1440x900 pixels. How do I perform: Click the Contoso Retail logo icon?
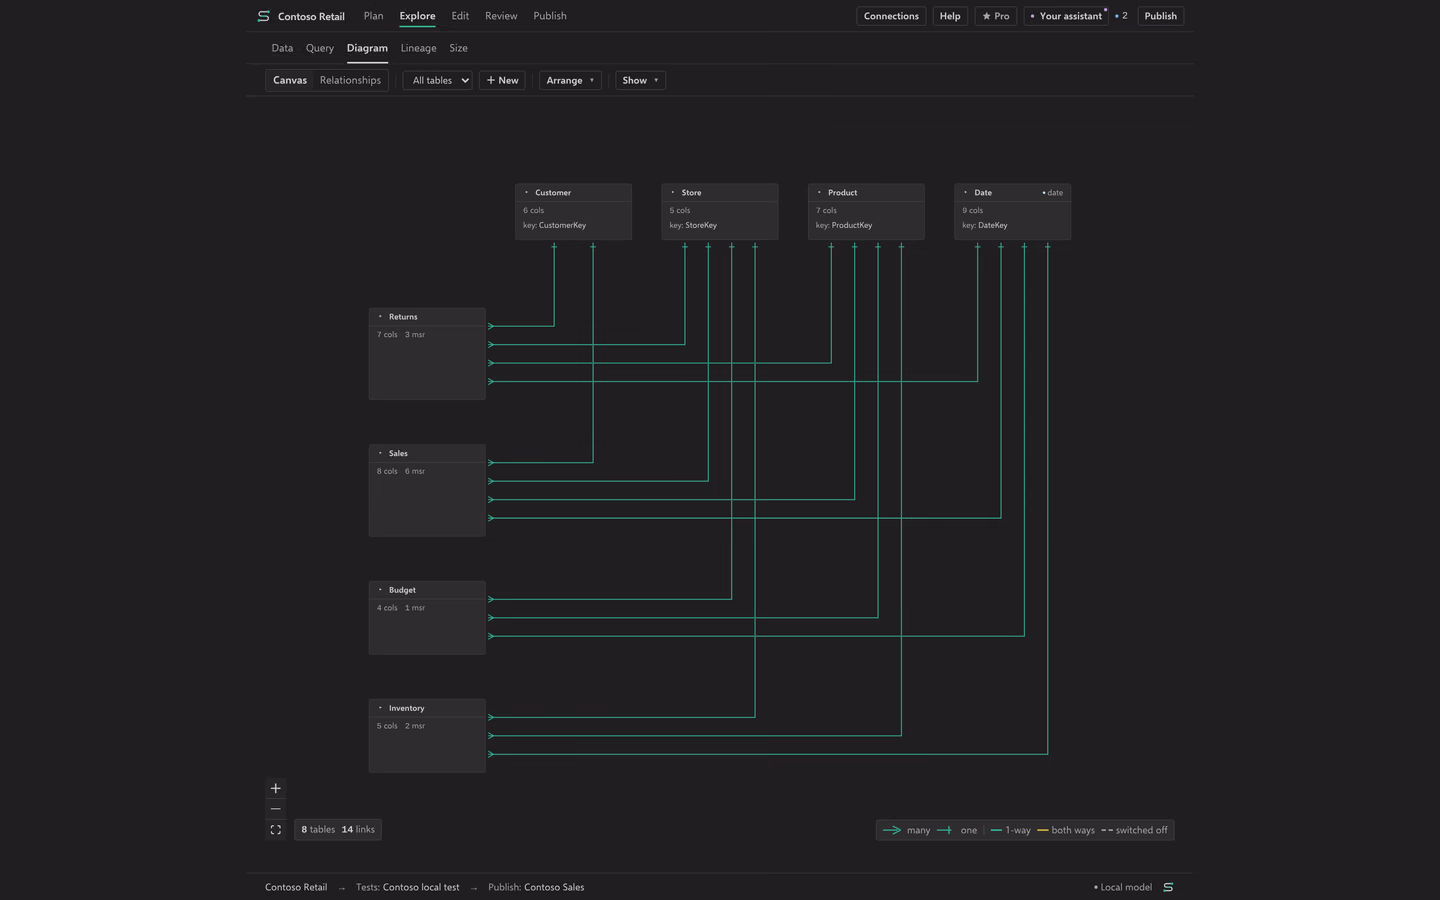point(263,16)
